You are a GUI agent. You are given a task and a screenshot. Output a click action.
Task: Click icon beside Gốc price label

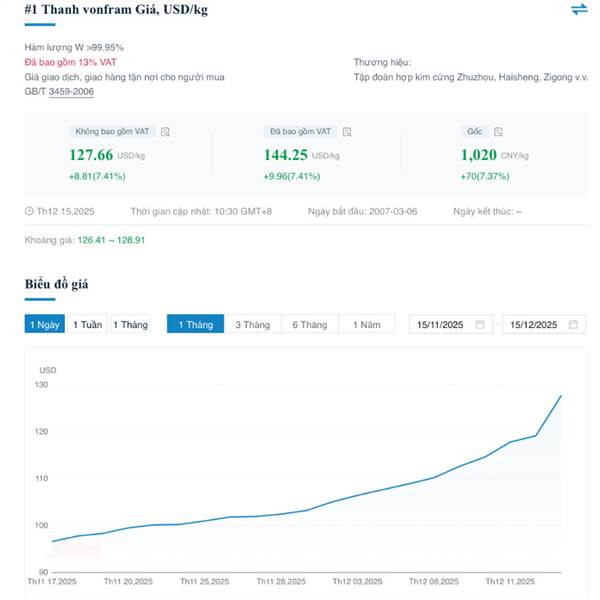(x=499, y=131)
